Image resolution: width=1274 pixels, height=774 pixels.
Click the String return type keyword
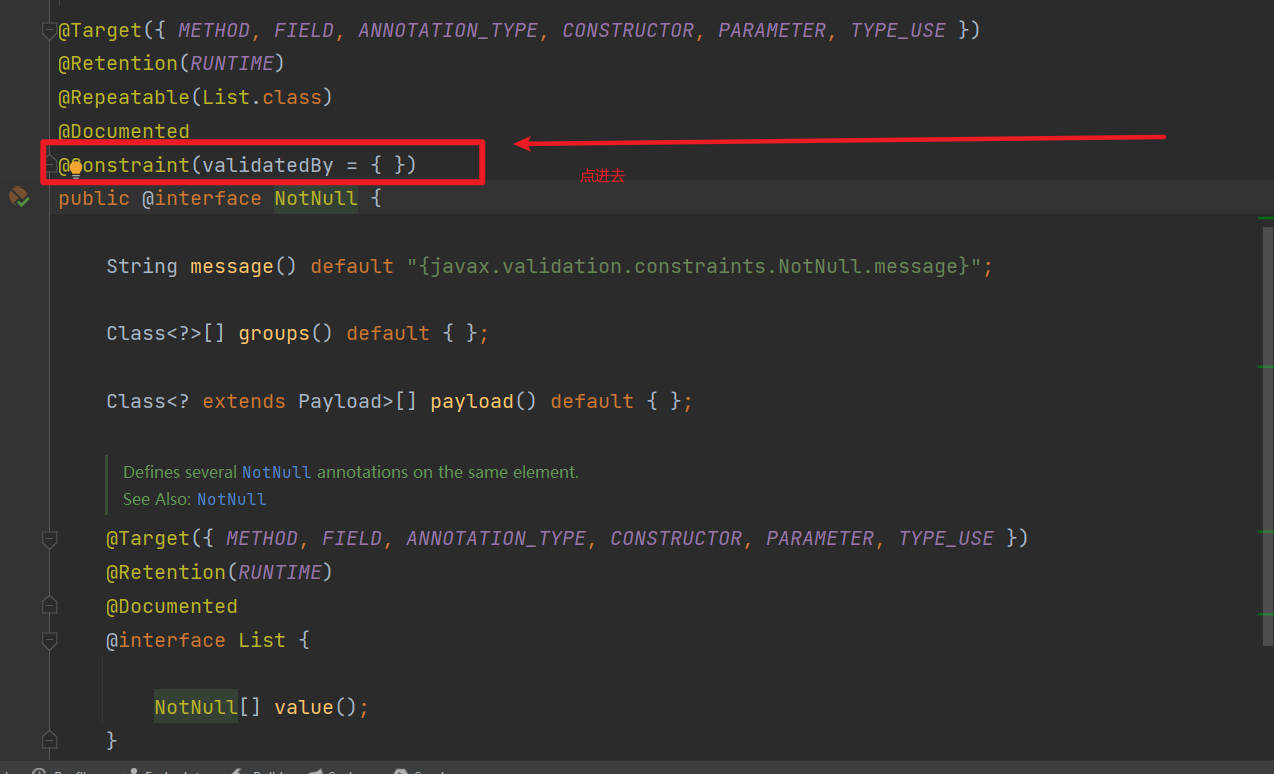tap(142, 266)
